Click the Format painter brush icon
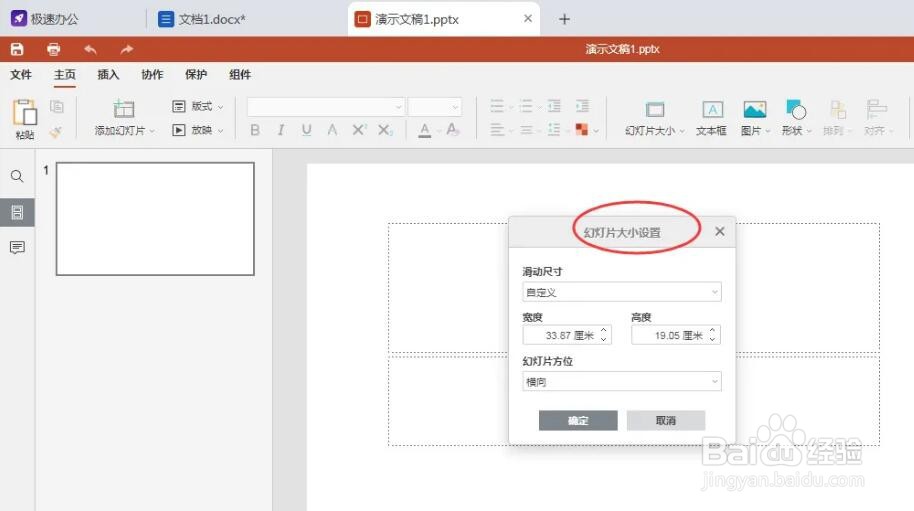This screenshot has width=914, height=511. pos(56,132)
